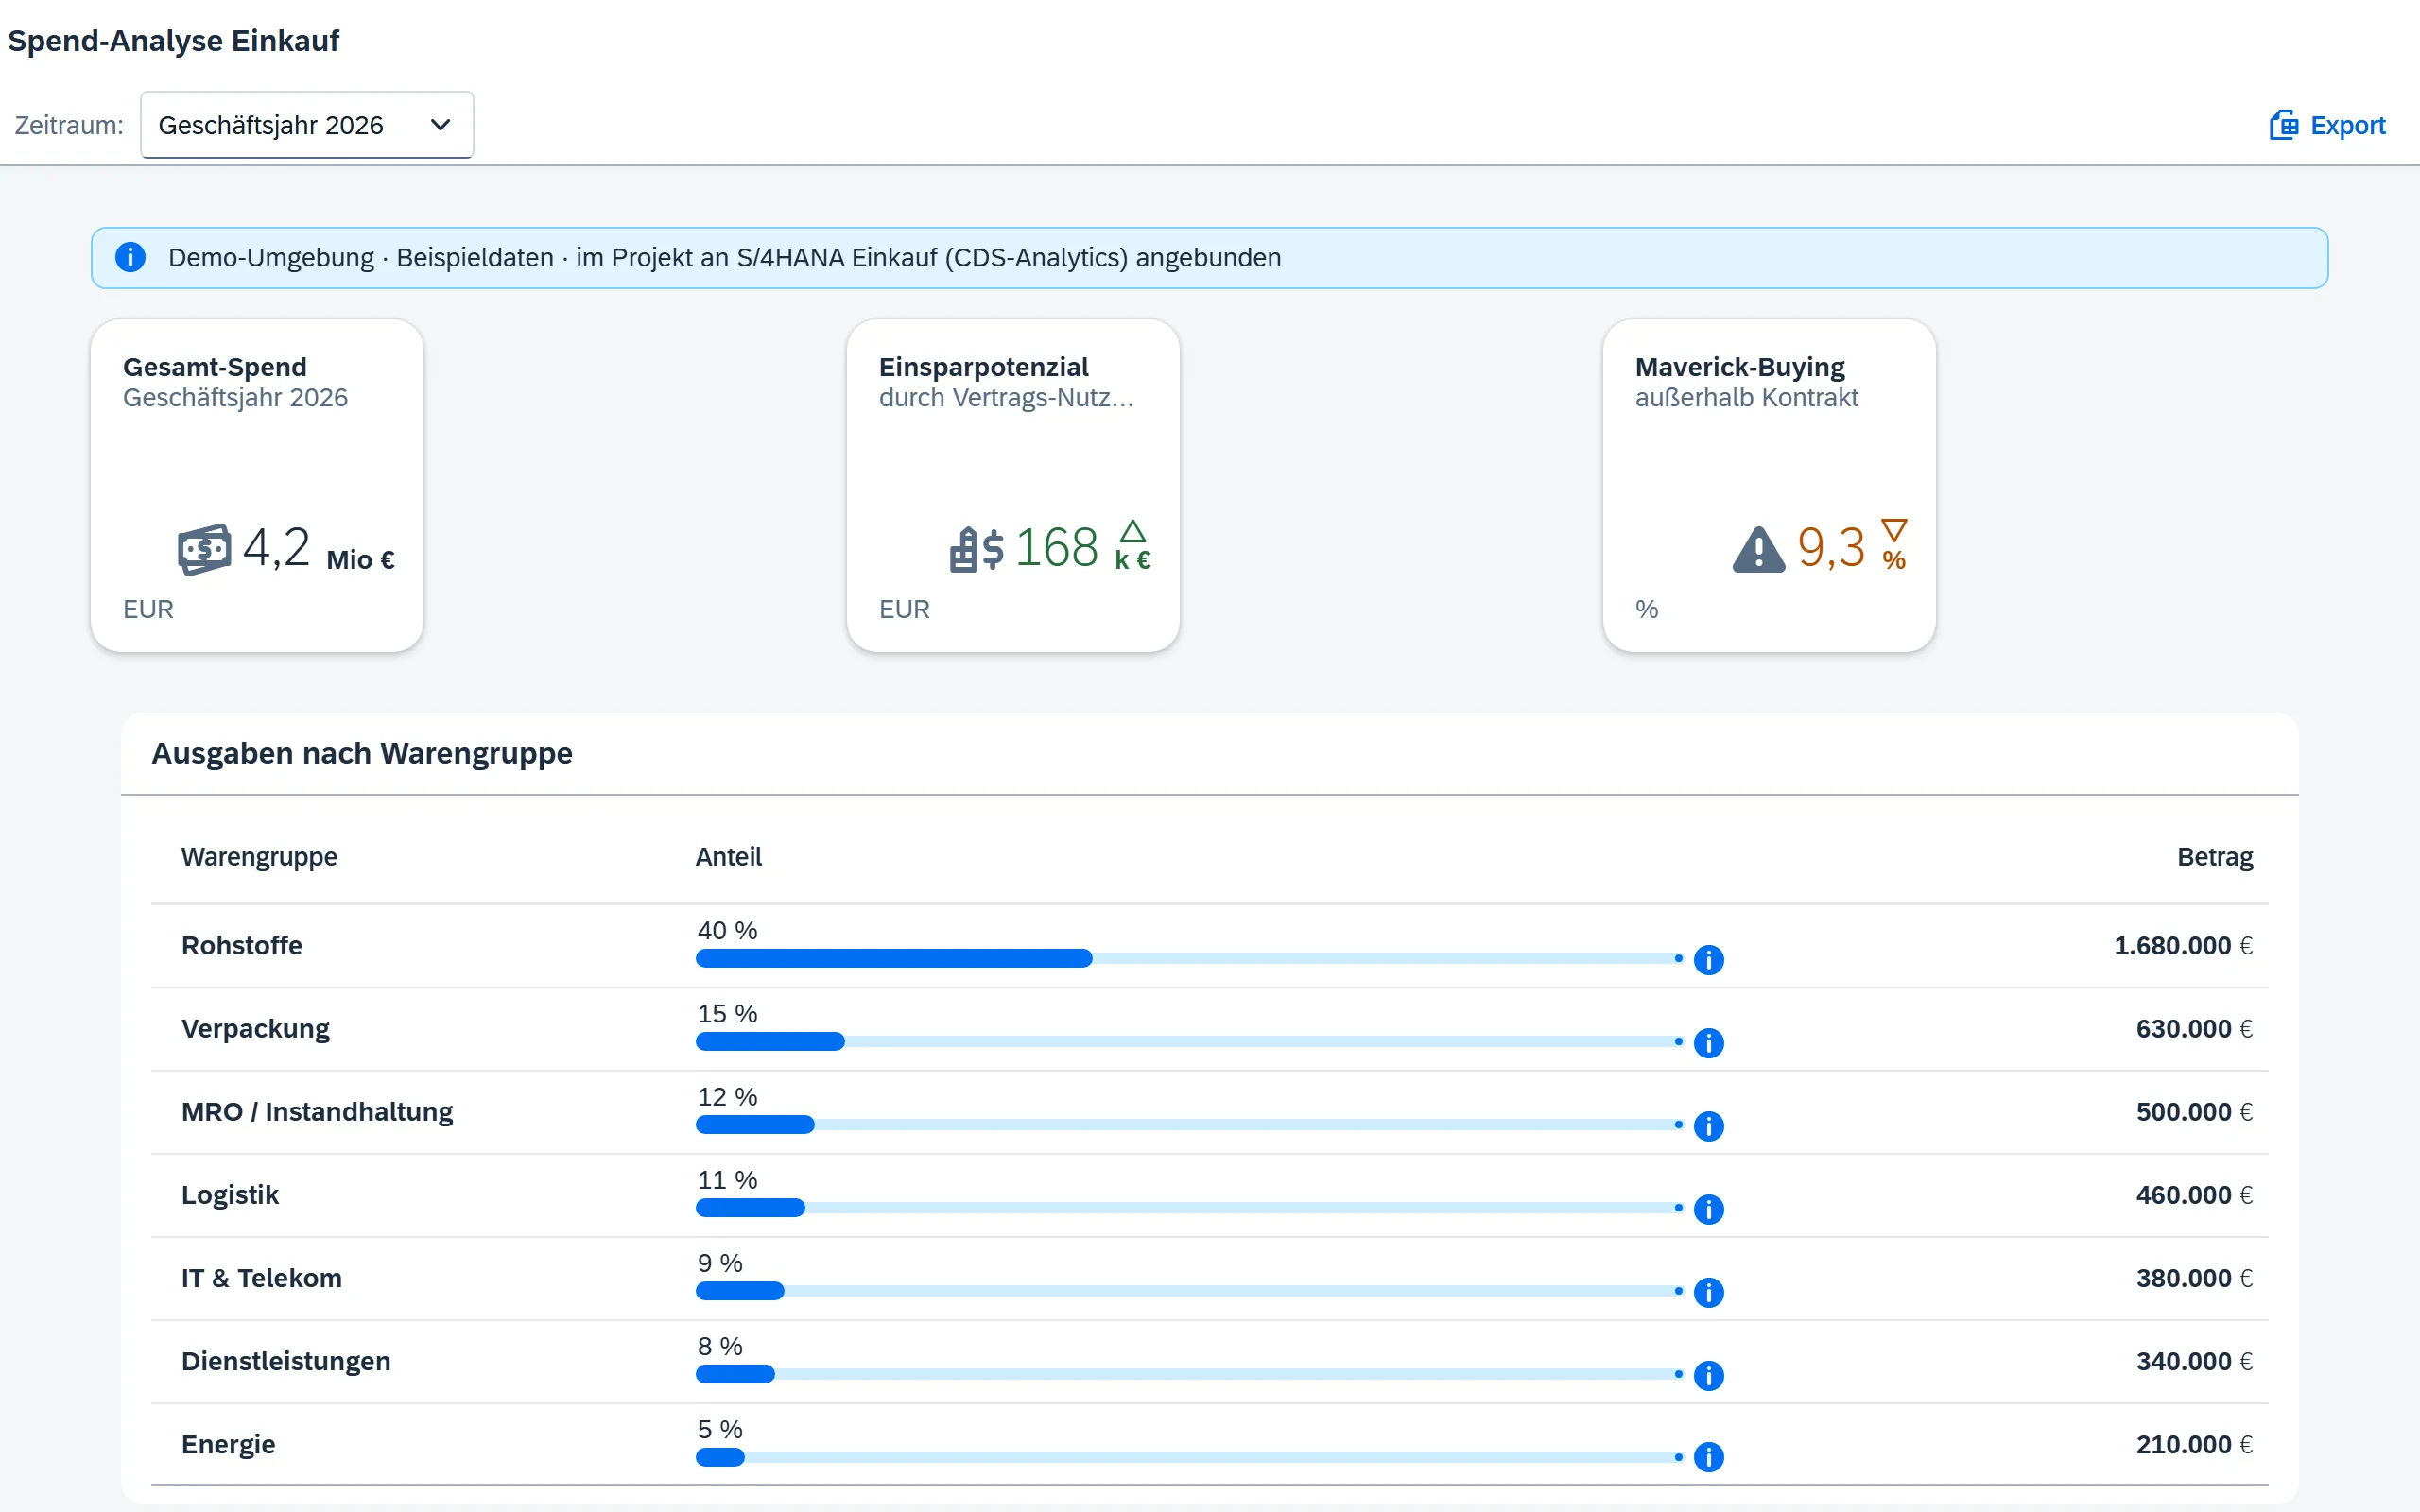This screenshot has width=2420, height=1512.
Task: Click the Ausgaben nach Warengruppe heading
Action: (x=362, y=753)
